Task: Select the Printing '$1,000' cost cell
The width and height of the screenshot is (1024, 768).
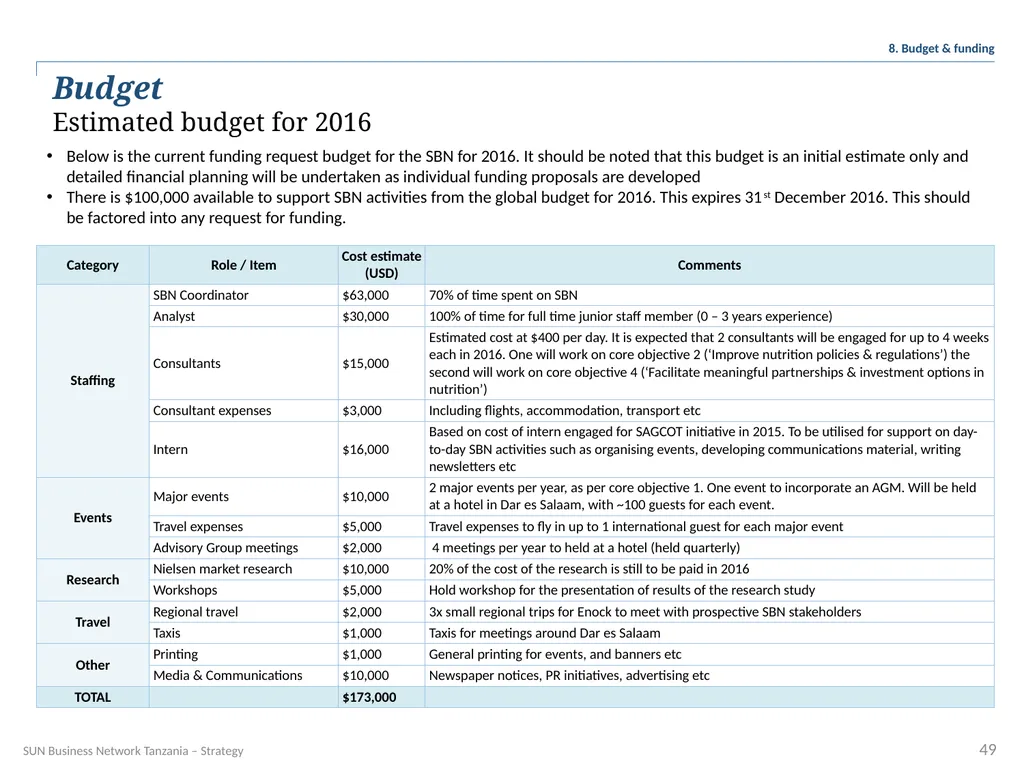Action: [x=381, y=654]
